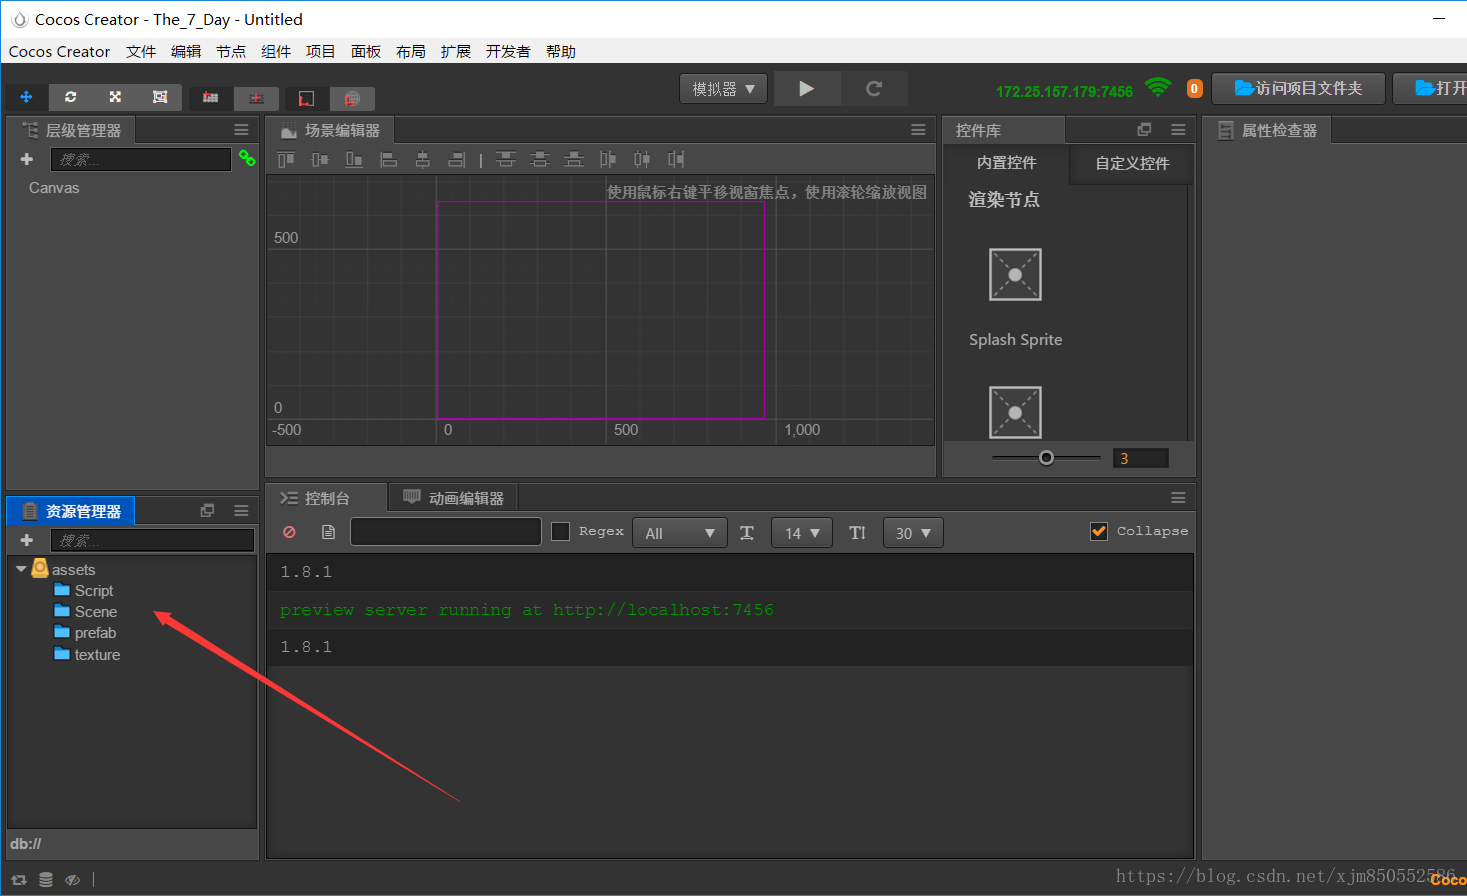Image resolution: width=1467 pixels, height=896 pixels.
Task: Click the hierarchy search field
Action: [x=141, y=159]
